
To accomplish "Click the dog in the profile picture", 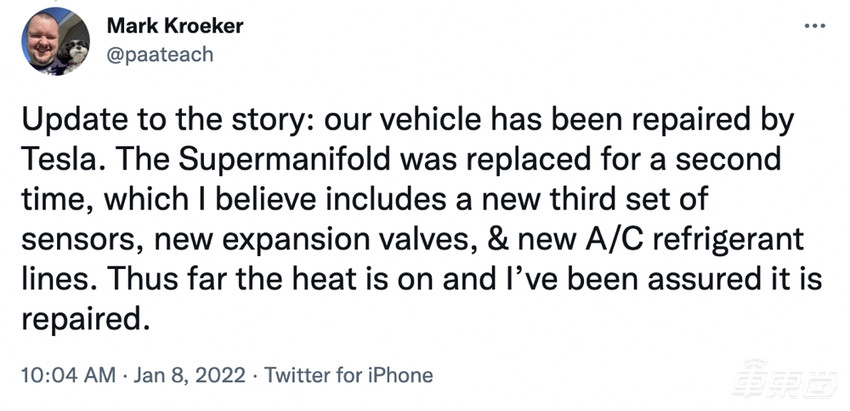I will (x=73, y=52).
